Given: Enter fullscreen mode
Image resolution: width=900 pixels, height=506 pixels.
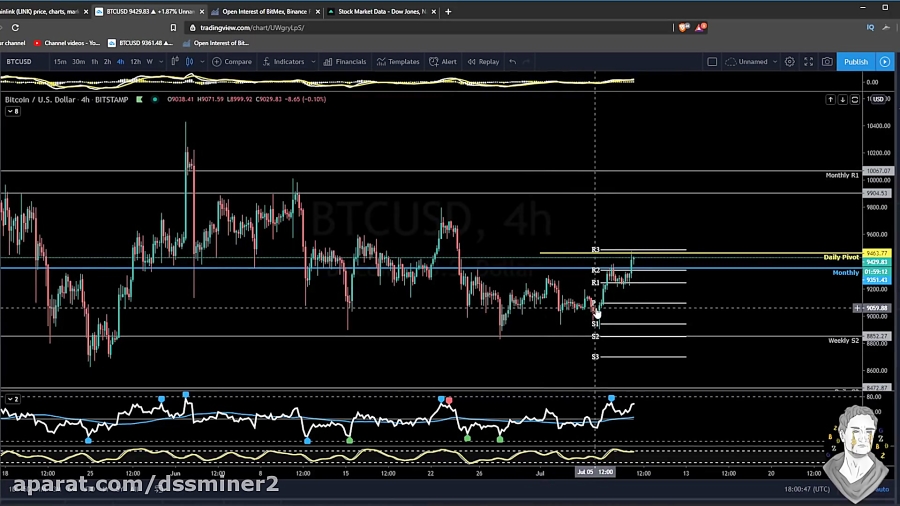Looking at the screenshot, I should point(809,62).
